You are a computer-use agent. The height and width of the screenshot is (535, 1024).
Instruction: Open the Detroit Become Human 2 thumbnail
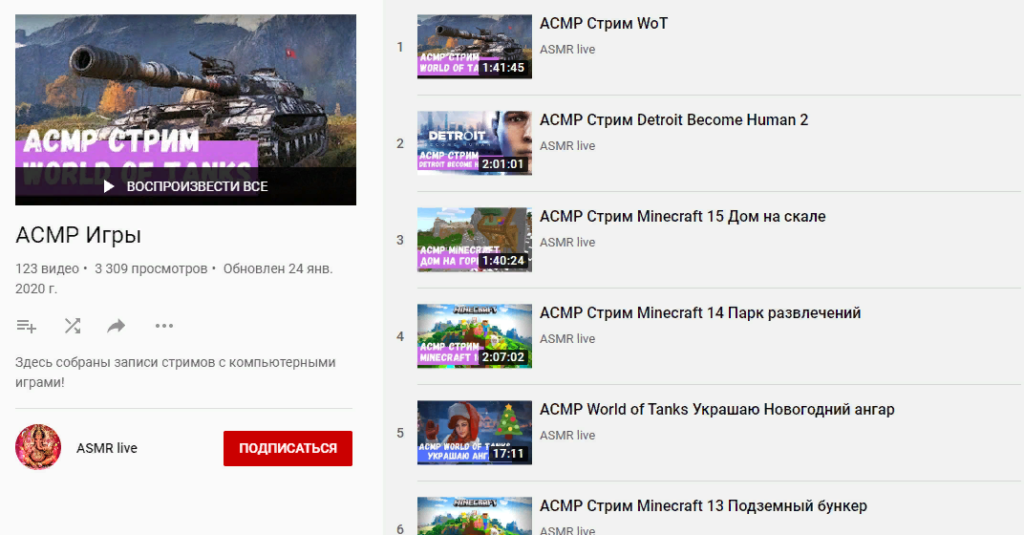[x=474, y=143]
